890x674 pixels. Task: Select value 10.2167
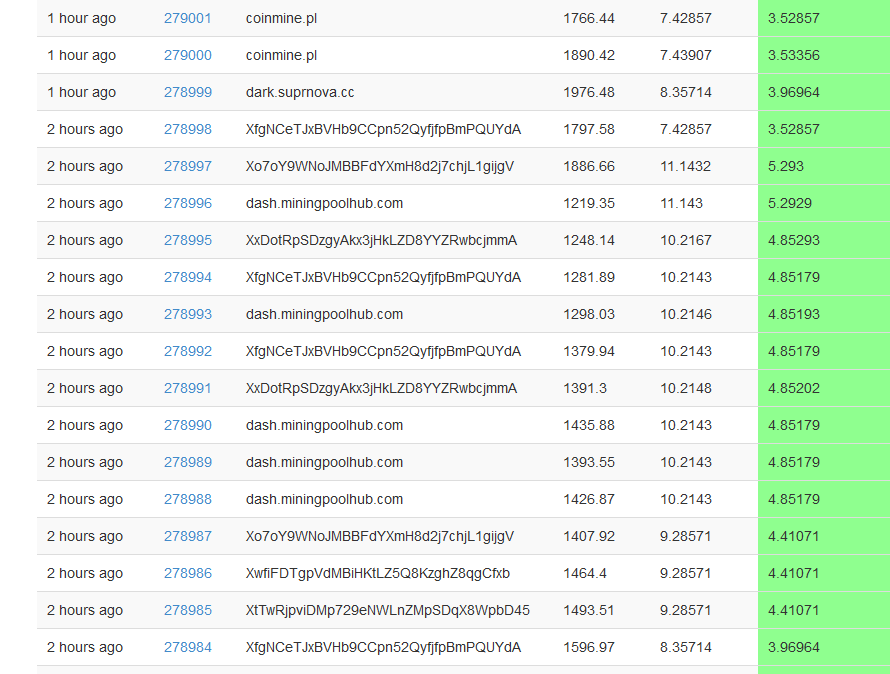pos(686,240)
